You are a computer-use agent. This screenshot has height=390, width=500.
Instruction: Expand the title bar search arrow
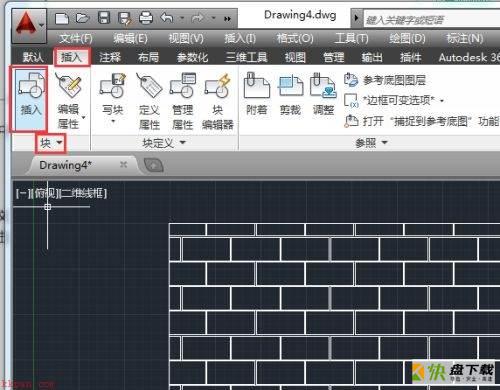click(x=356, y=18)
